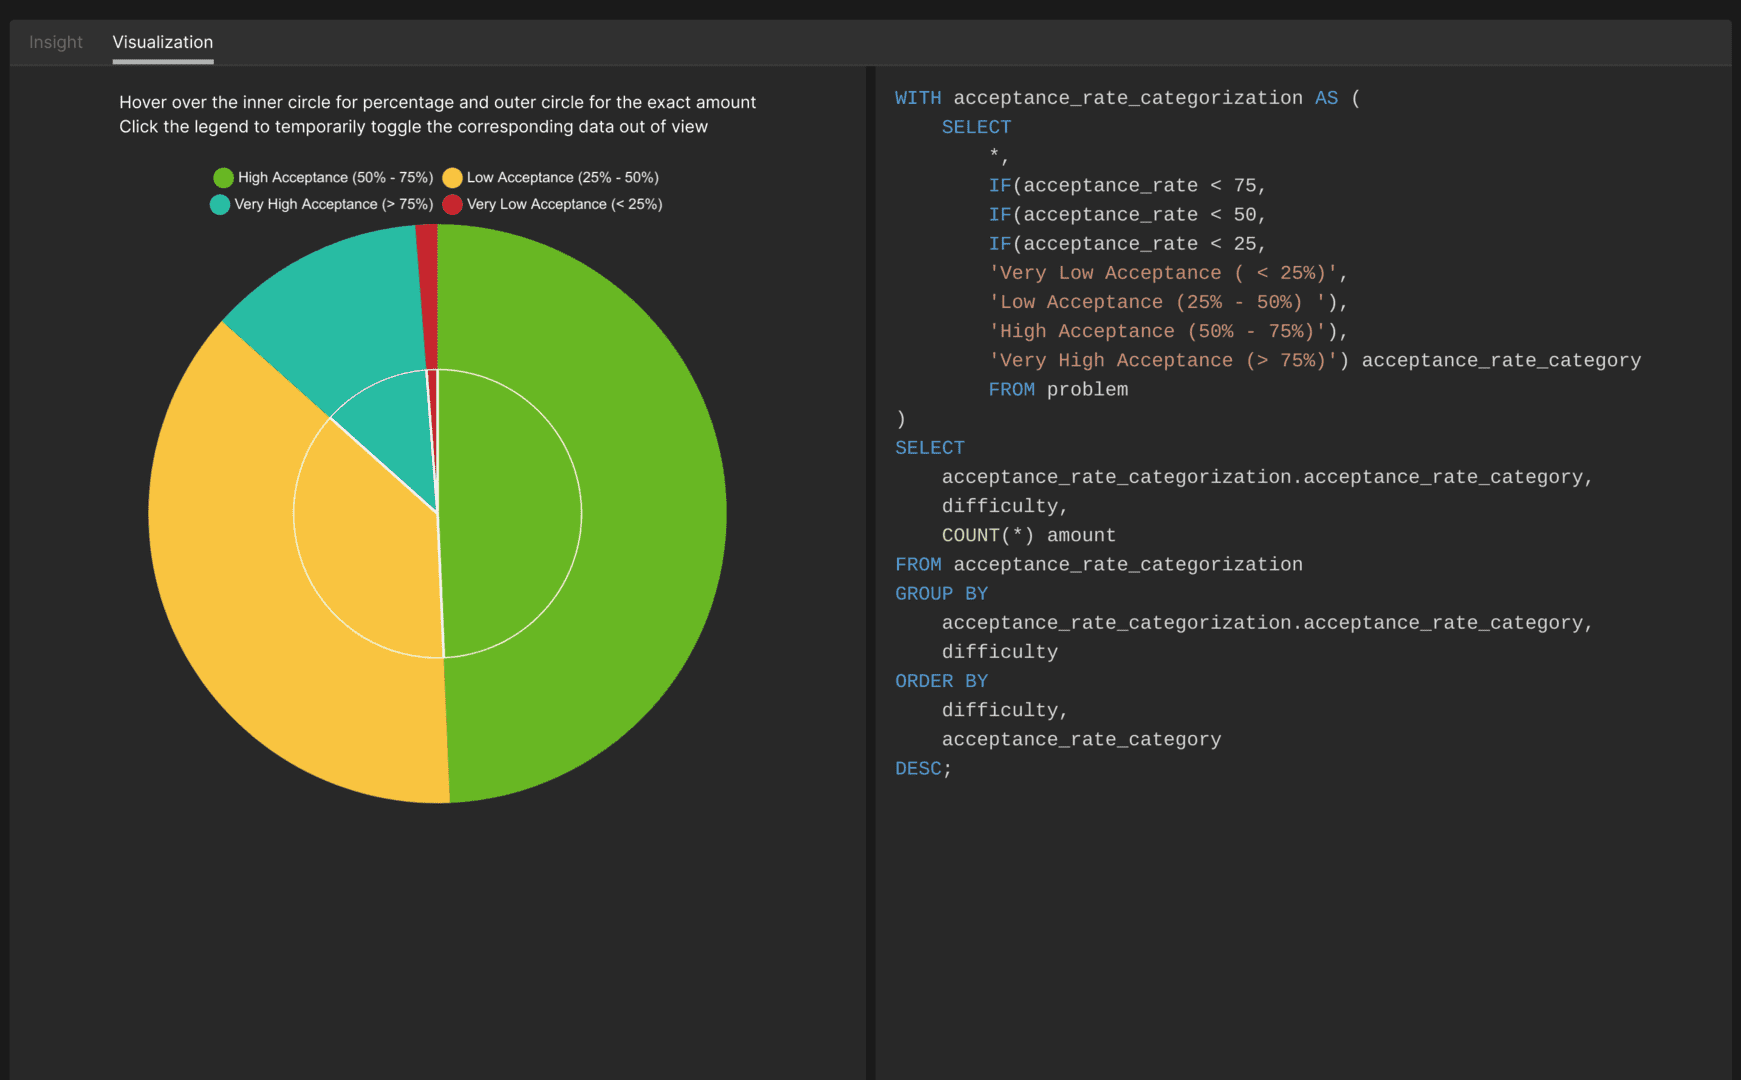Click the 'FROM problem' line in SQL code
Screen dimensions: 1741x1080
tap(1057, 390)
